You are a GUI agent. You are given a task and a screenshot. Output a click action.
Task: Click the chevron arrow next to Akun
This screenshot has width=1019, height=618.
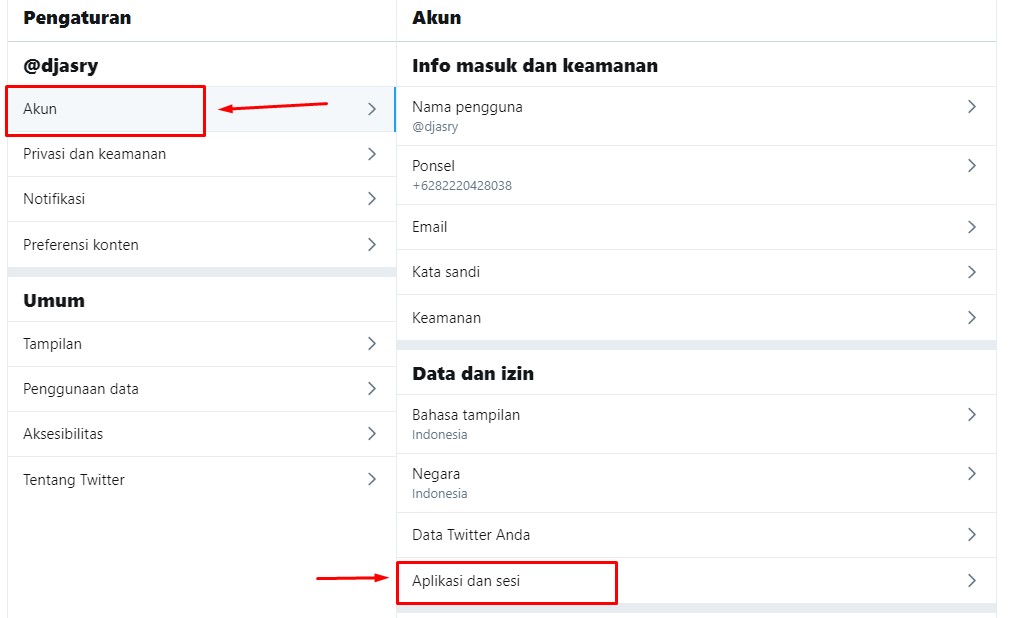372,109
